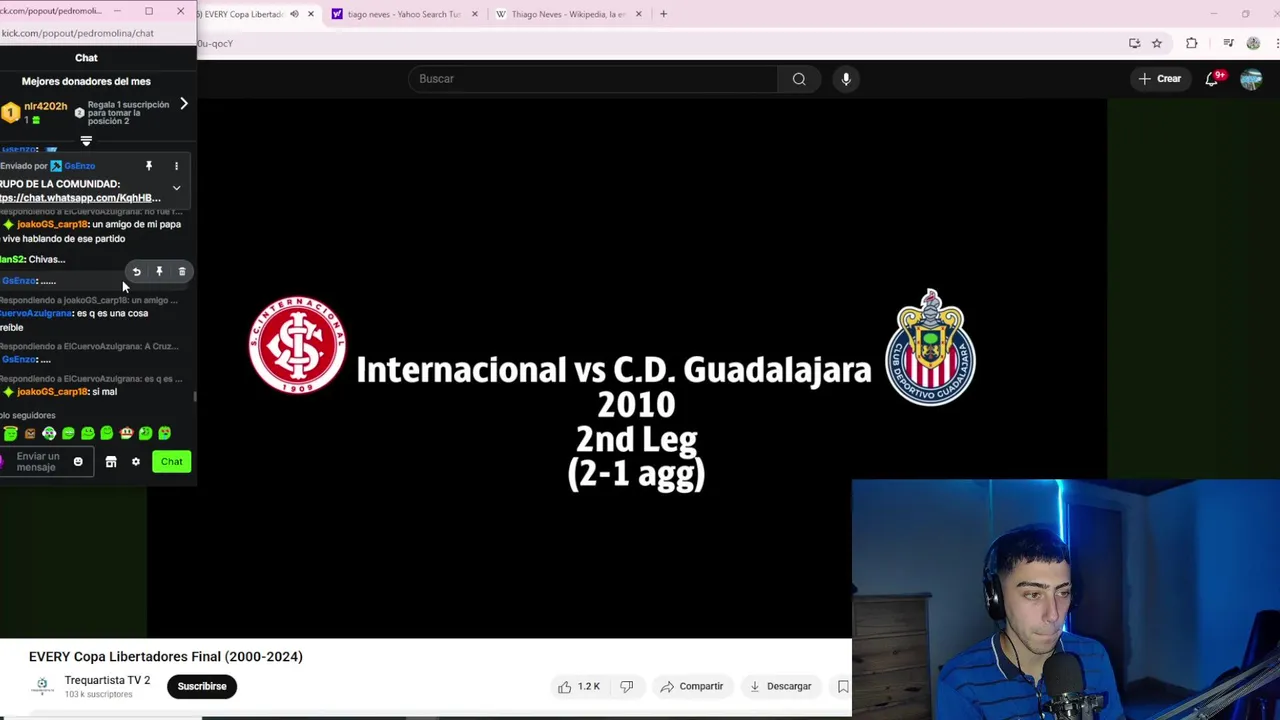Click the GsEnzo name in pinned message
The height and width of the screenshot is (720, 1280).
79,166
